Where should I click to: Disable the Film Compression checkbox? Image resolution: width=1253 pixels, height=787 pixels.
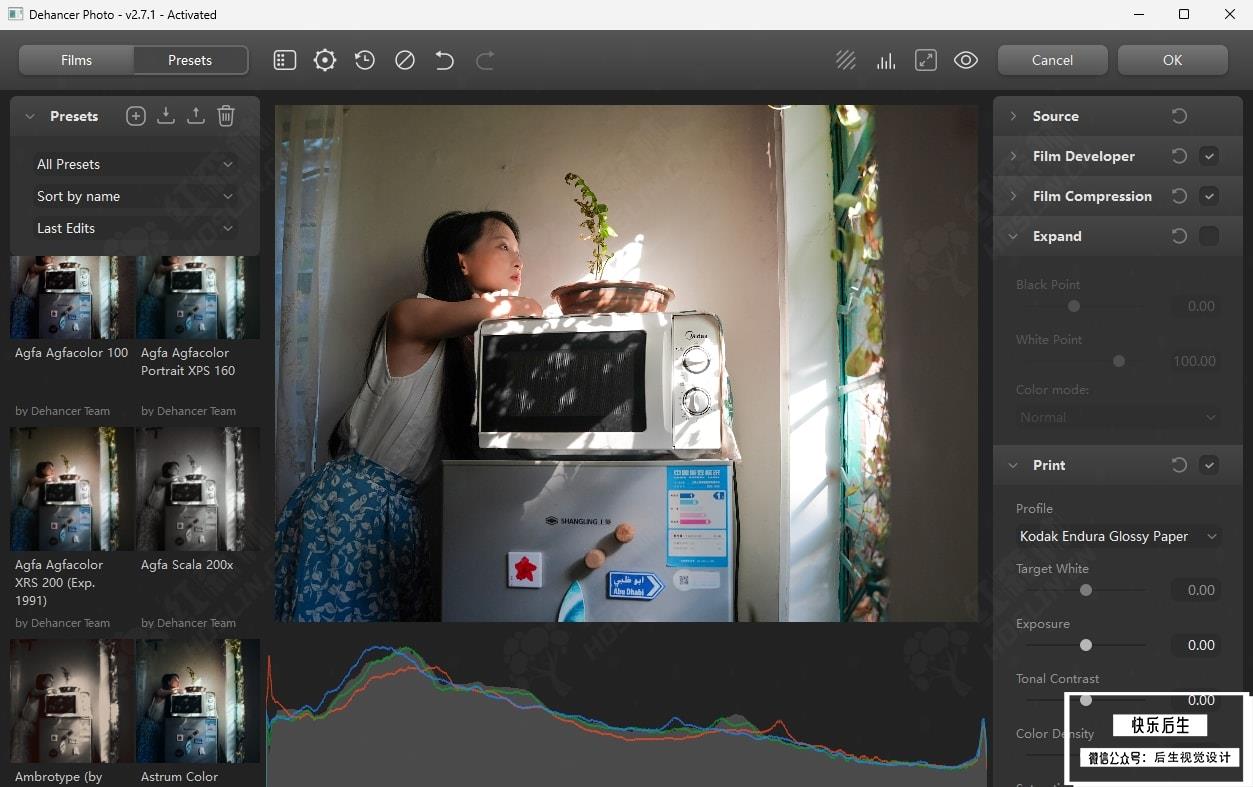pyautogui.click(x=1210, y=196)
